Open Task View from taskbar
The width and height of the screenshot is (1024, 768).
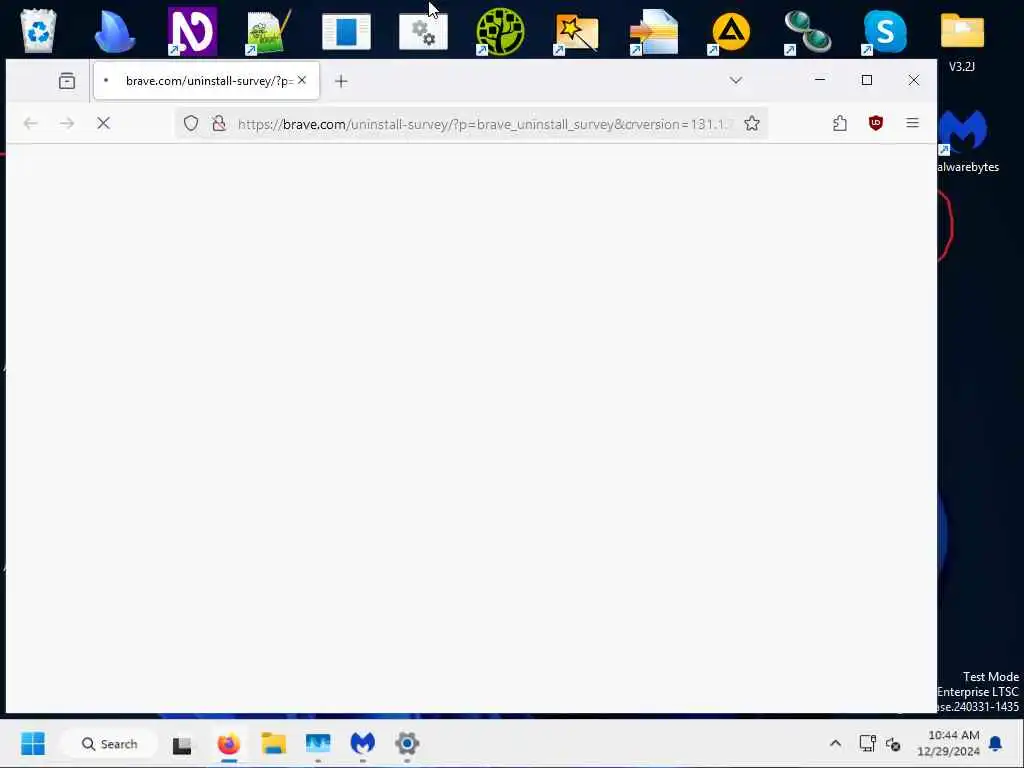pyautogui.click(x=182, y=744)
